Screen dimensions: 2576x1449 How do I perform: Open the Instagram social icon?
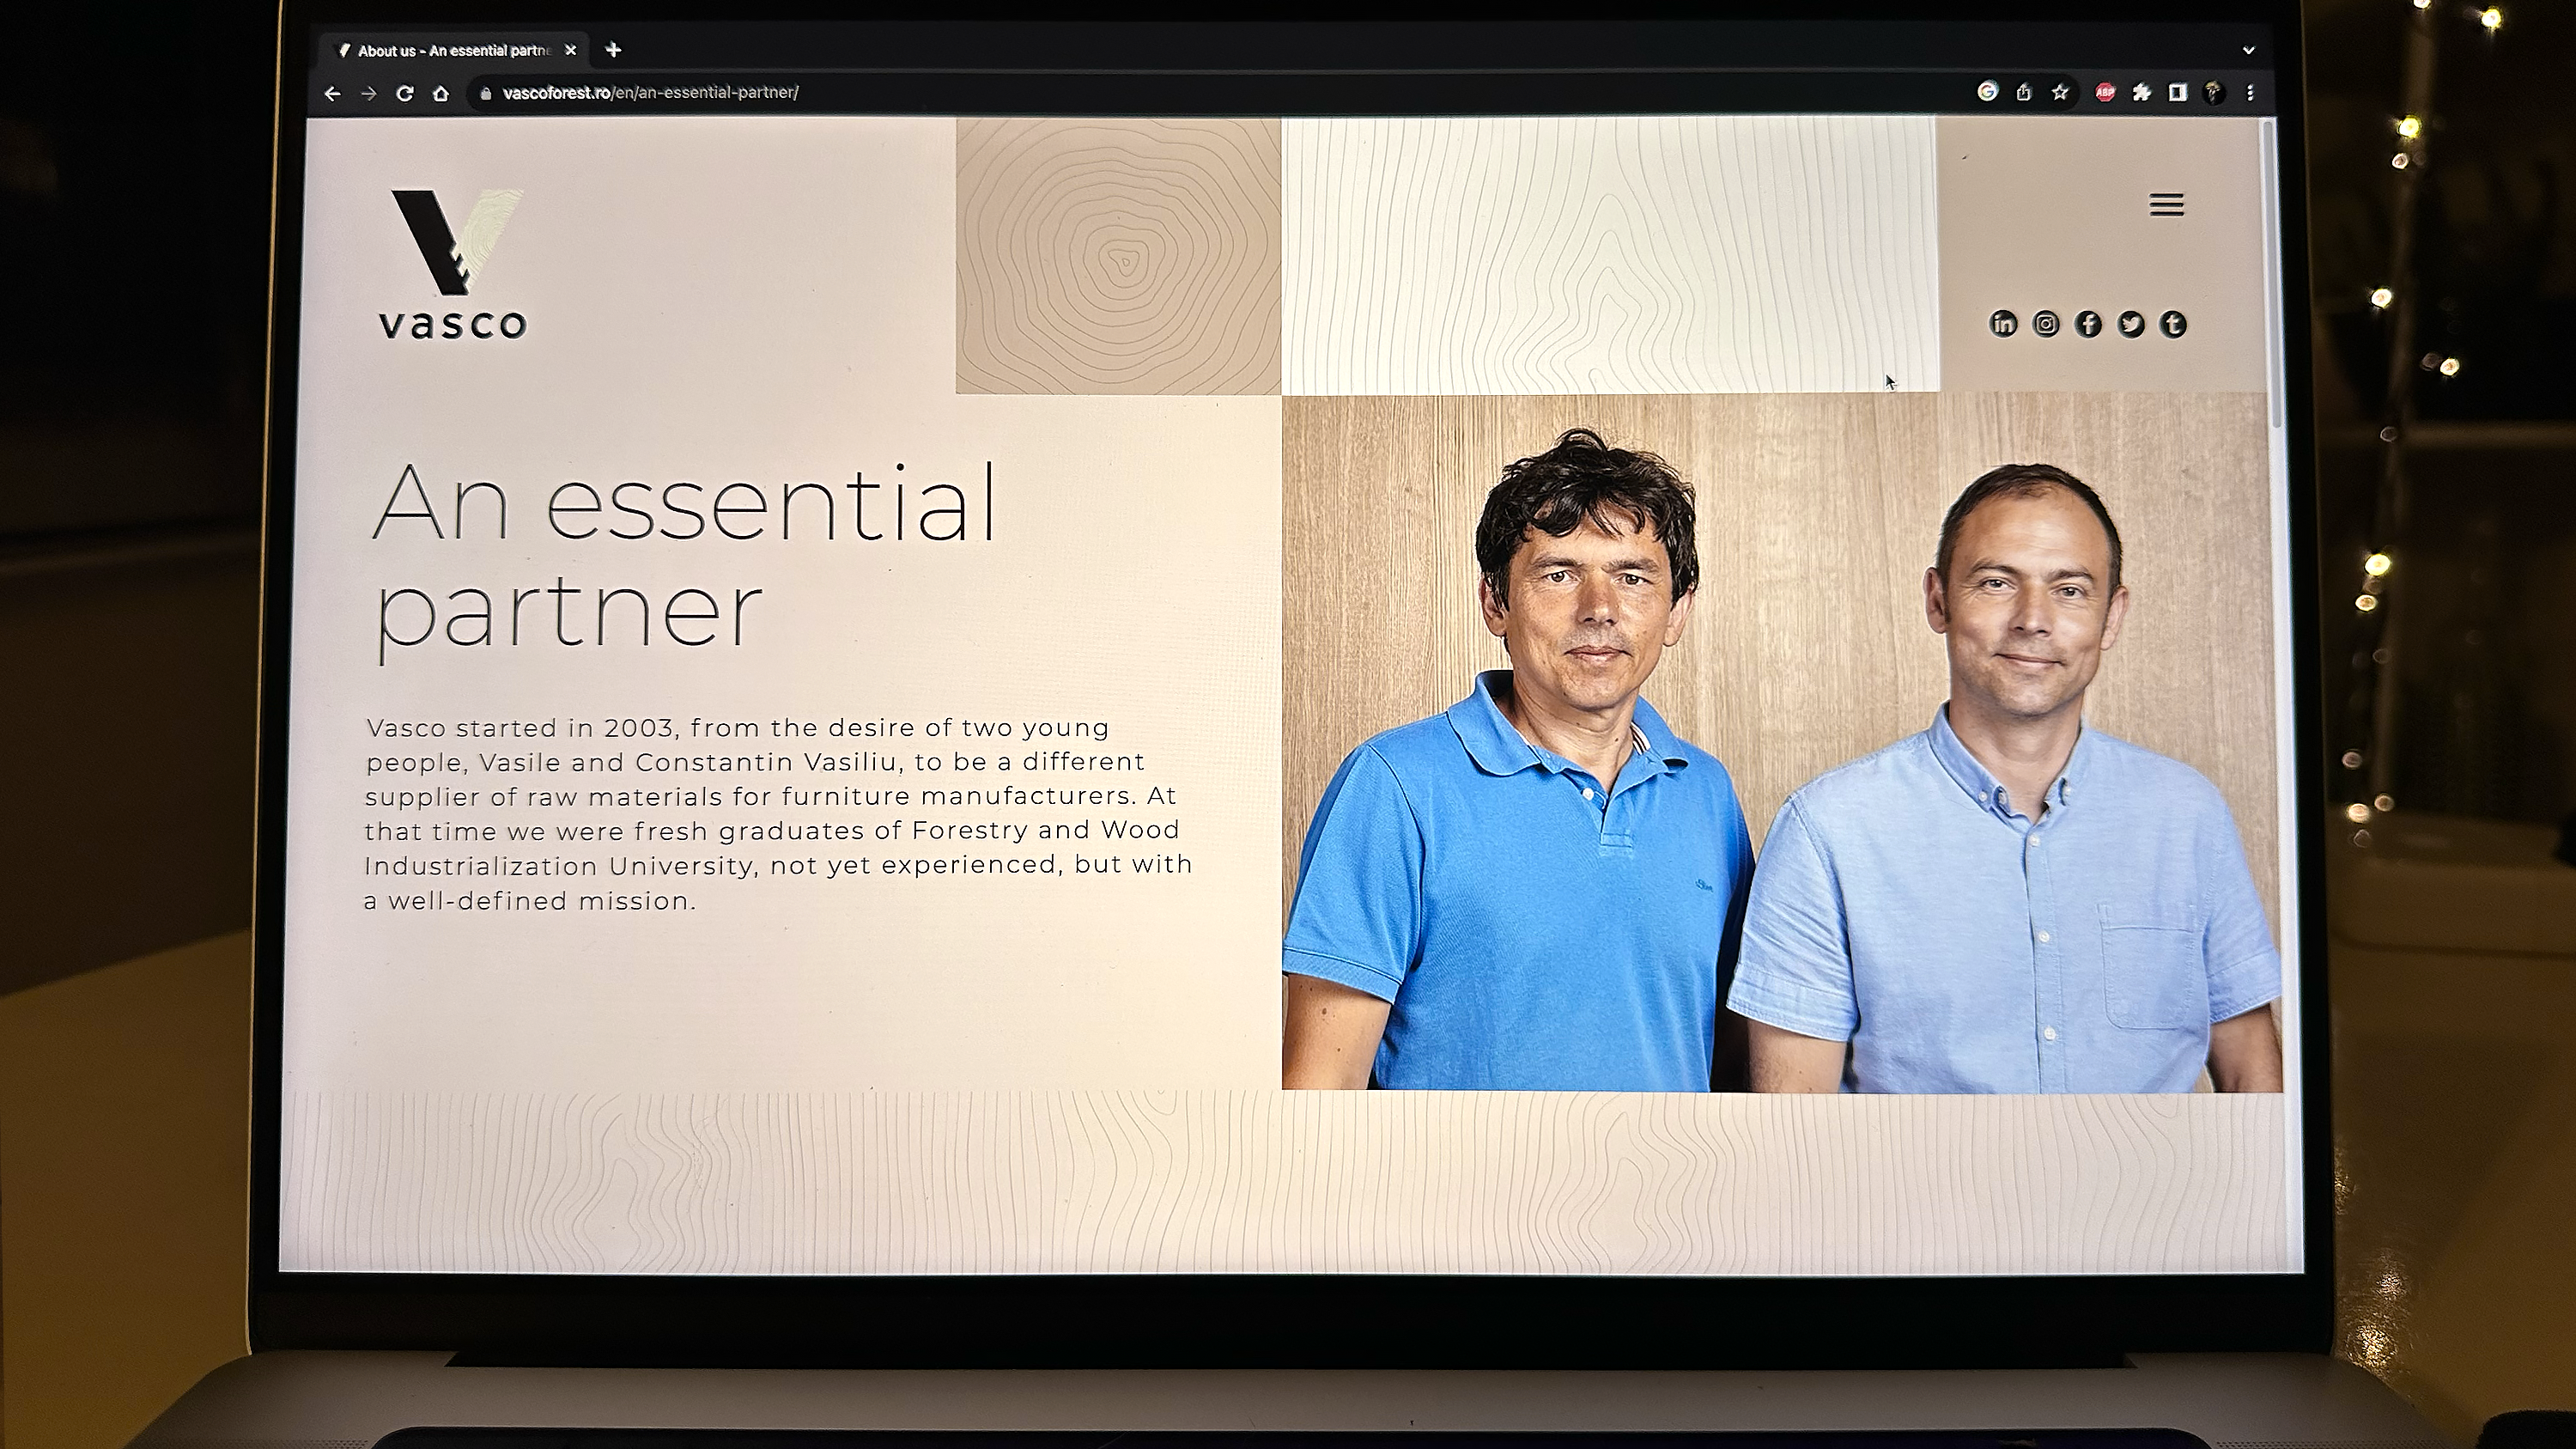click(x=2045, y=324)
